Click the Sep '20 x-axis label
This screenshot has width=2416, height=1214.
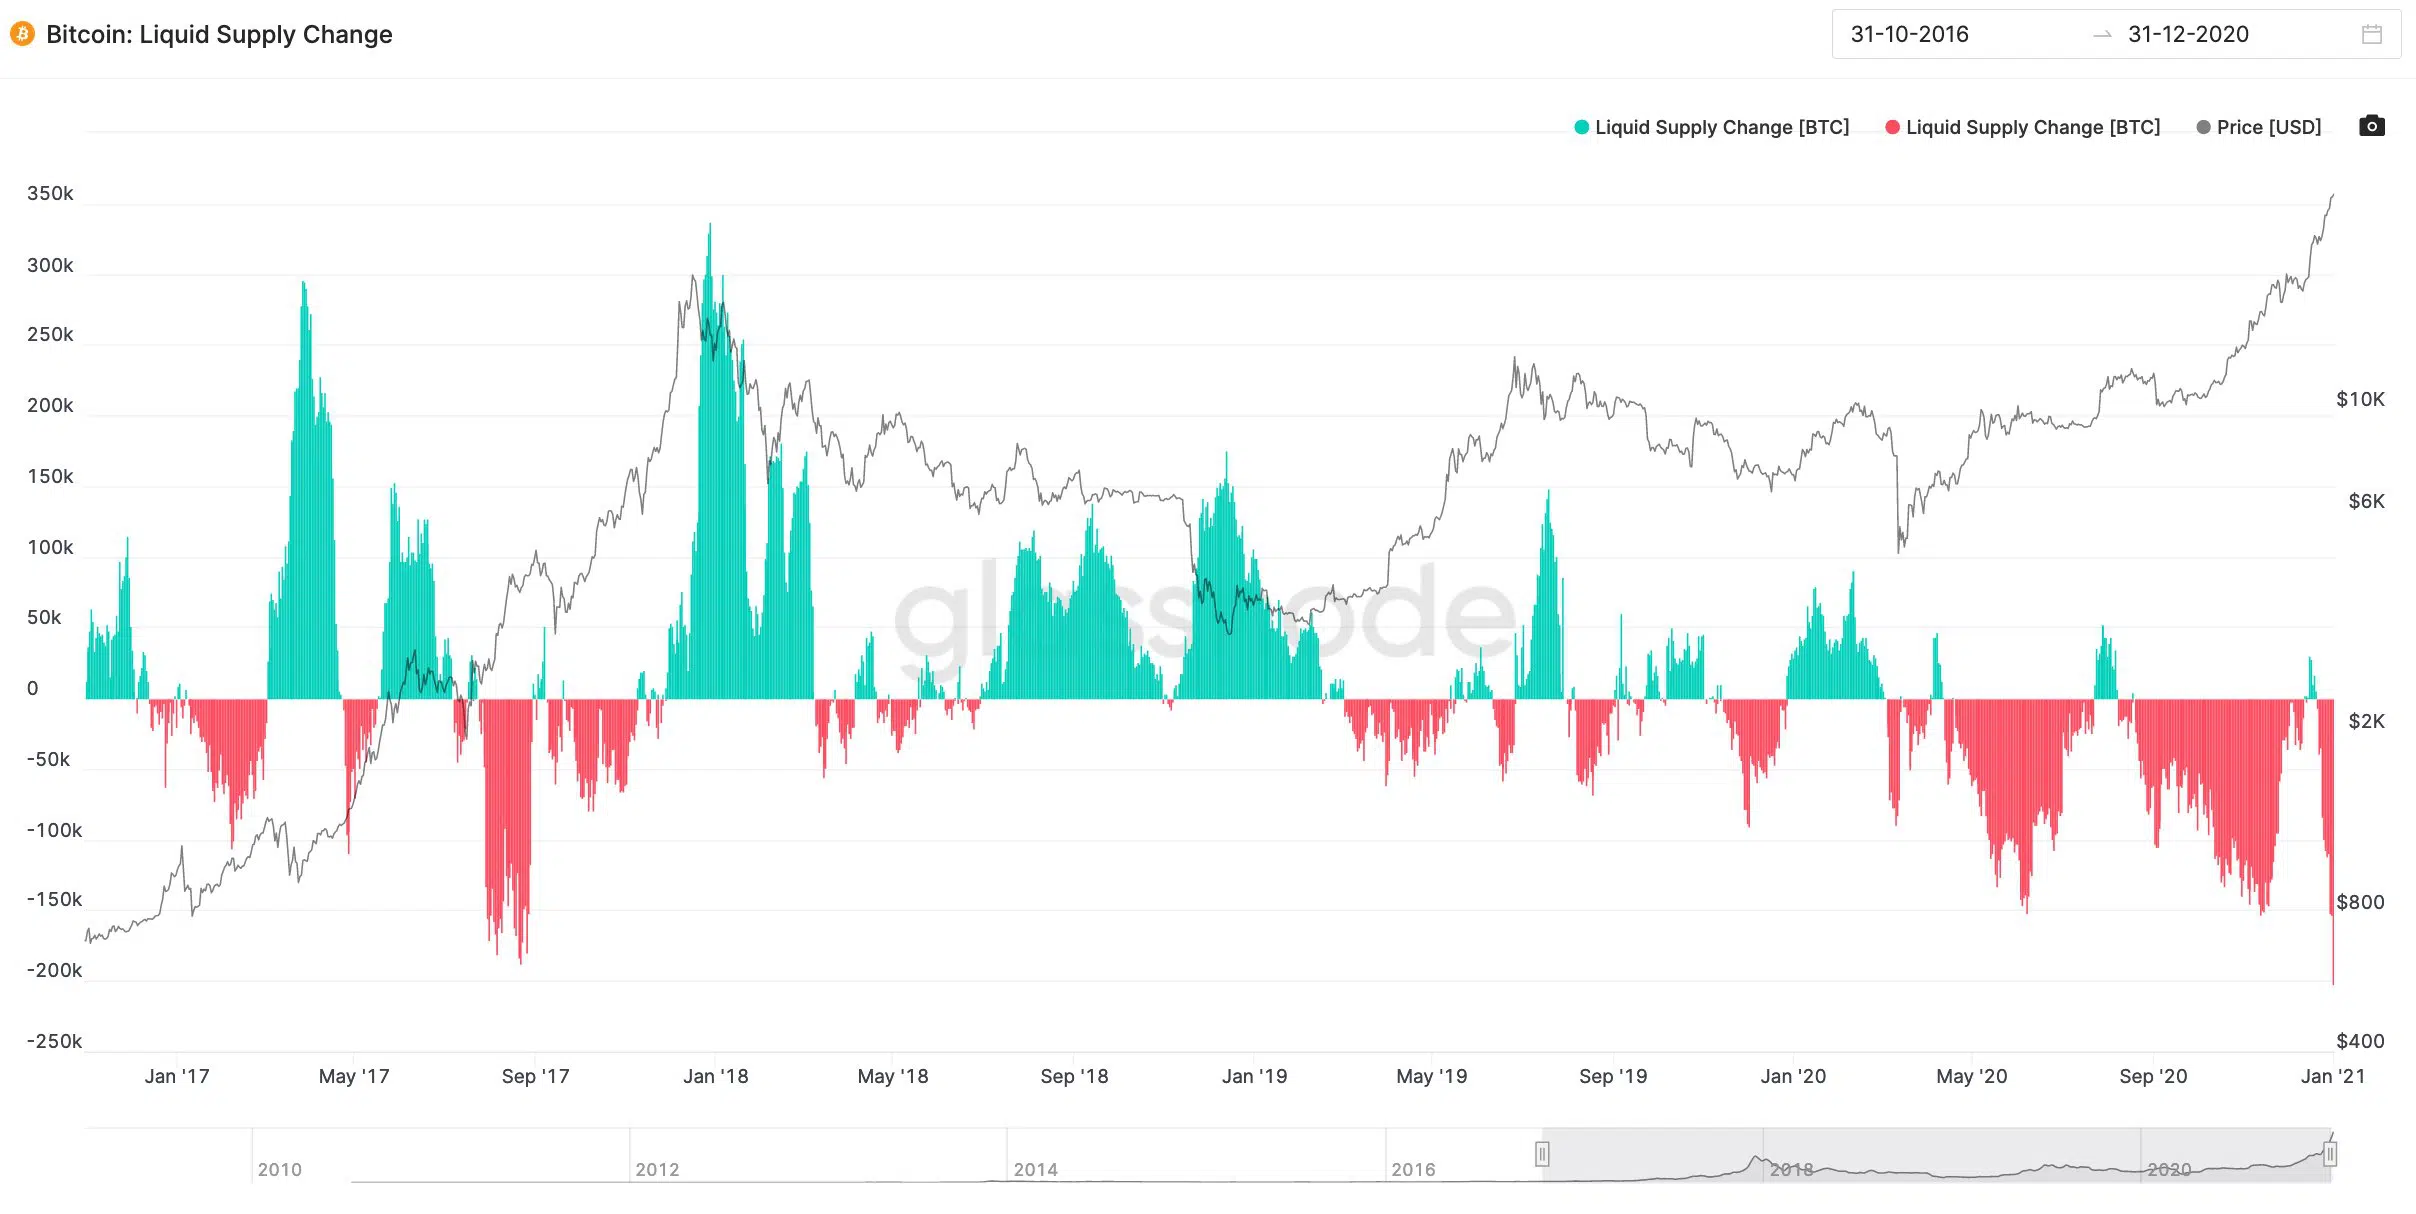click(x=2153, y=1076)
